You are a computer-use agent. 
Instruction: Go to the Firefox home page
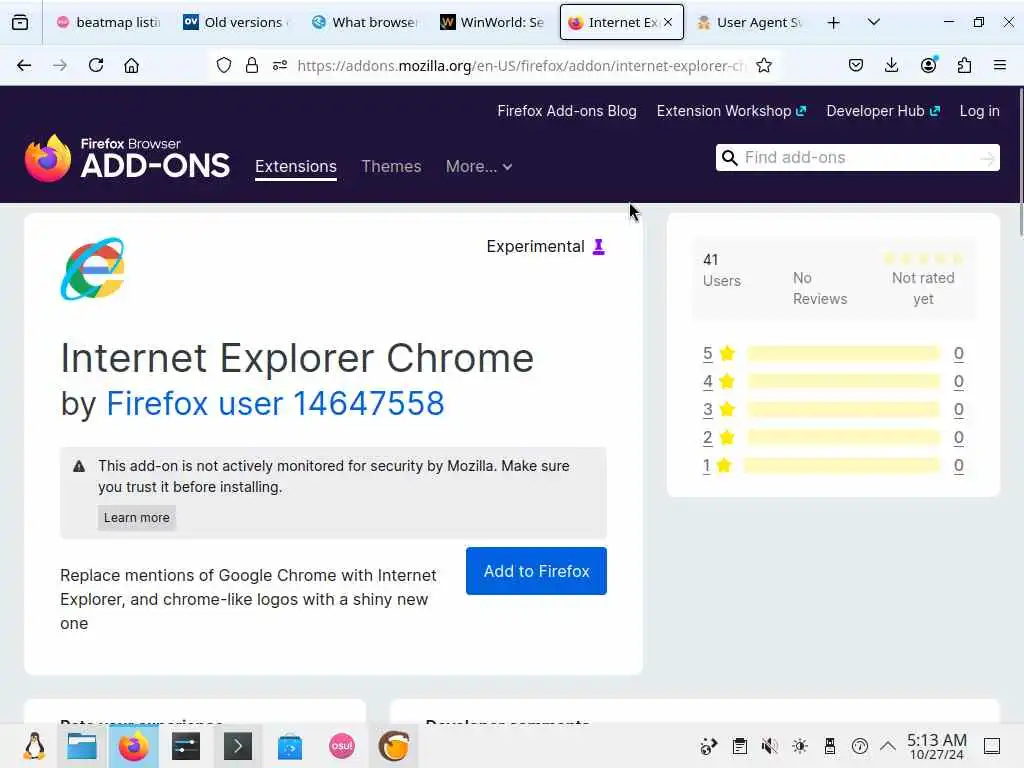click(132, 65)
